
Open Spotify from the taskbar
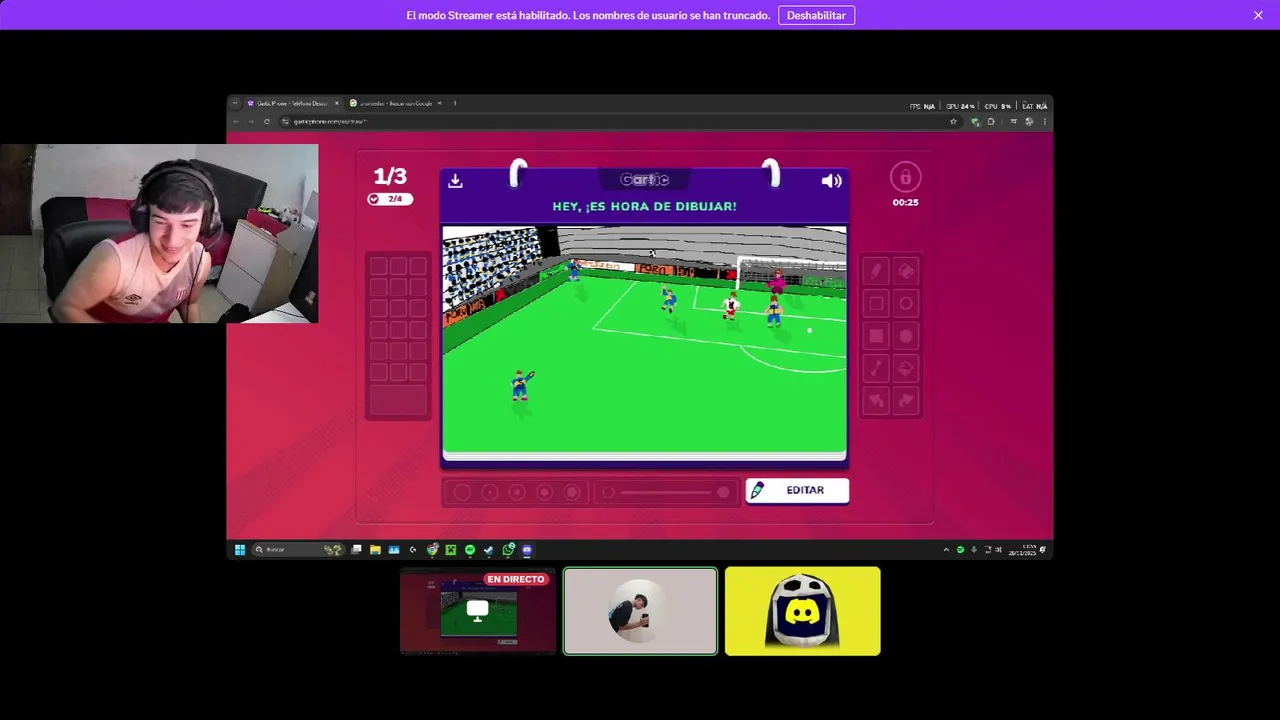470,550
